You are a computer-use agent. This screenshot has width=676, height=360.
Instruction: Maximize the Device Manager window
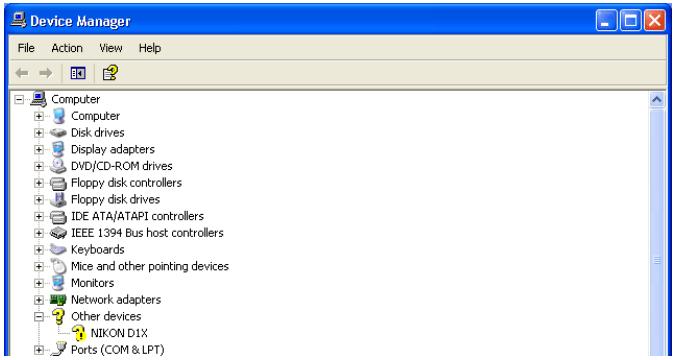630,20
